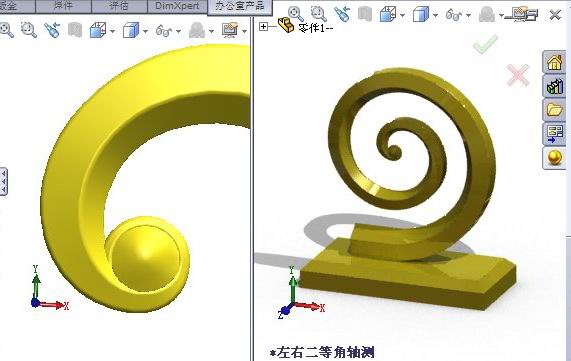The image size is (571, 361).
Task: Open Edit Appearance dropdown arrow in 零件1 viewport
Action: [x=501, y=15]
